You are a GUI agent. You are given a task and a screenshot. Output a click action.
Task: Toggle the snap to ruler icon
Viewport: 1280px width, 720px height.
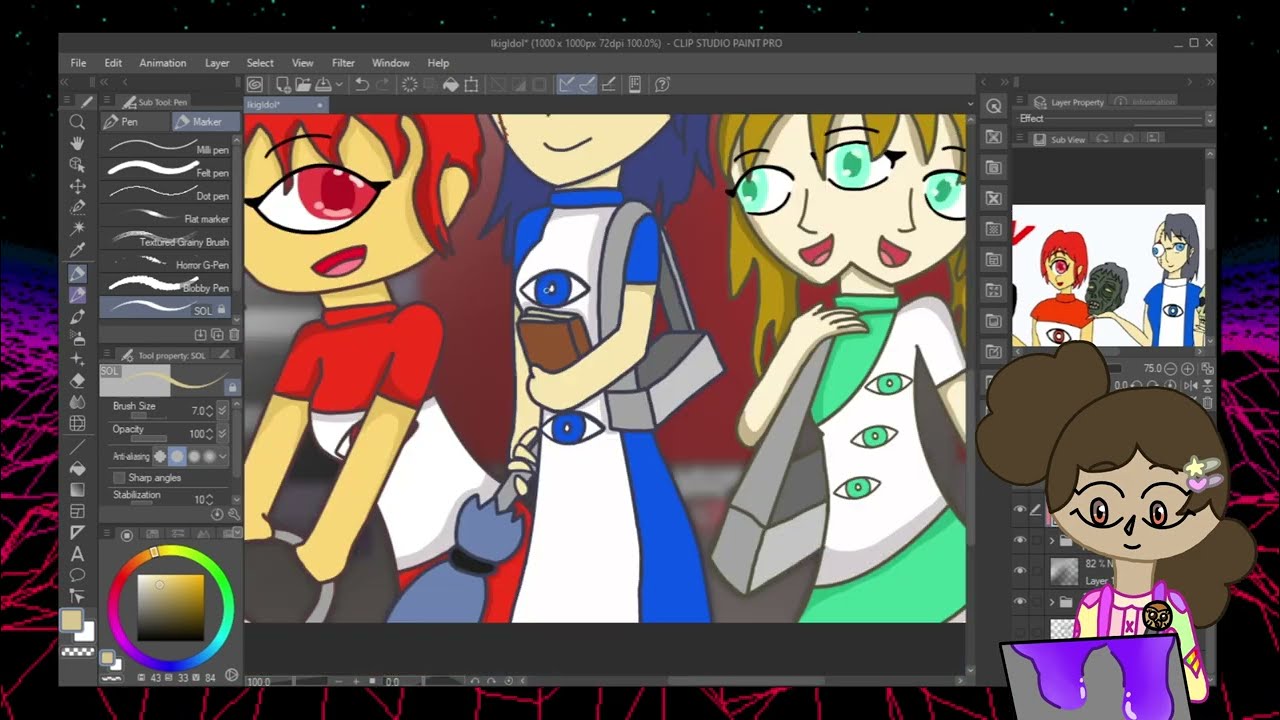567,85
